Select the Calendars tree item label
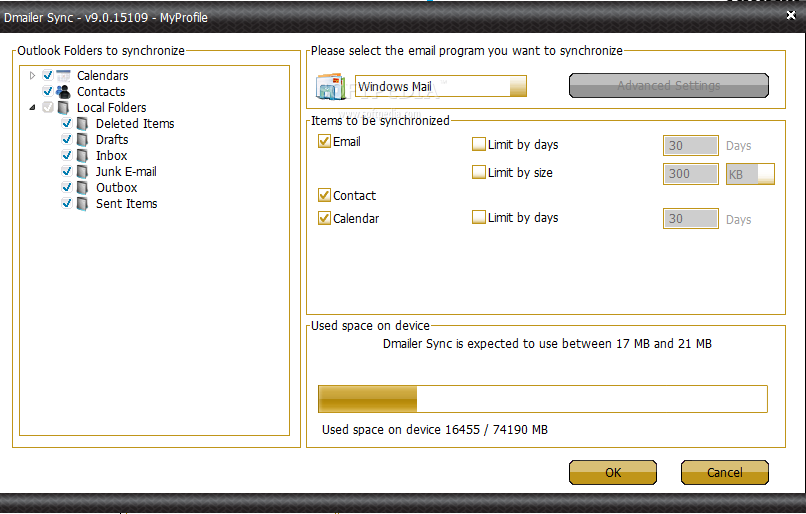 pyautogui.click(x=103, y=76)
